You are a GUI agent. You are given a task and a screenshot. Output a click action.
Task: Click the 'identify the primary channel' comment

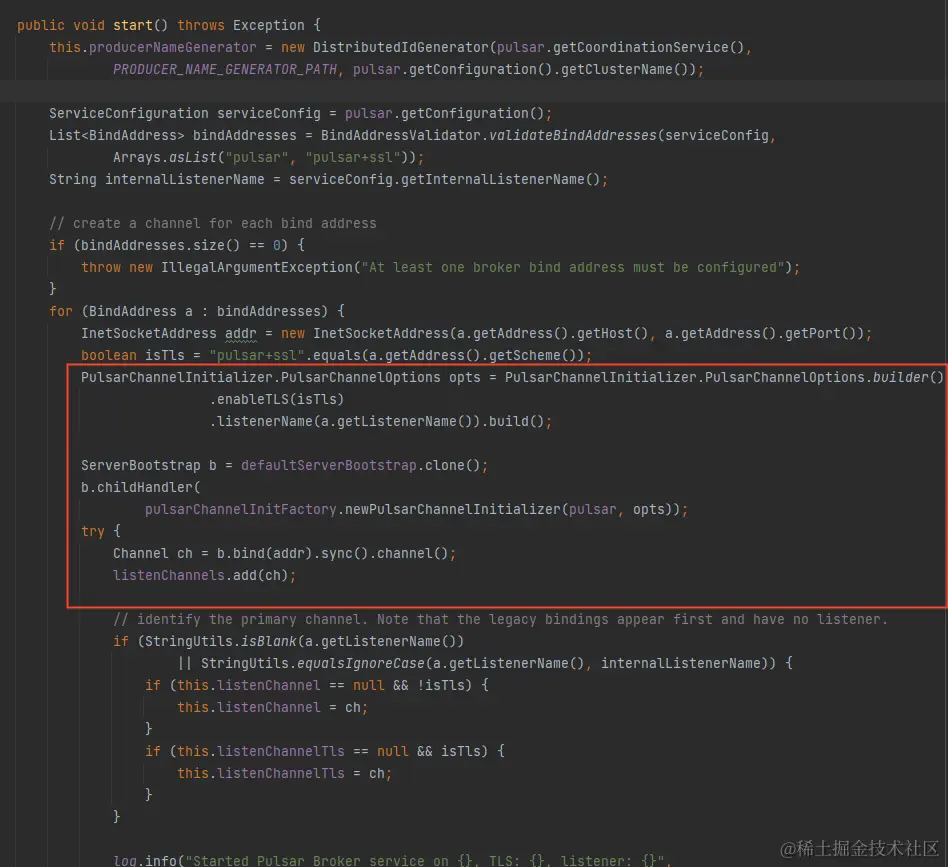click(500, 620)
